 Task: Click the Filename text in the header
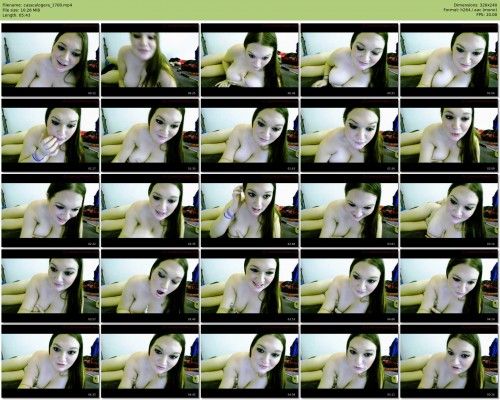pyautogui.click(x=37, y=5)
